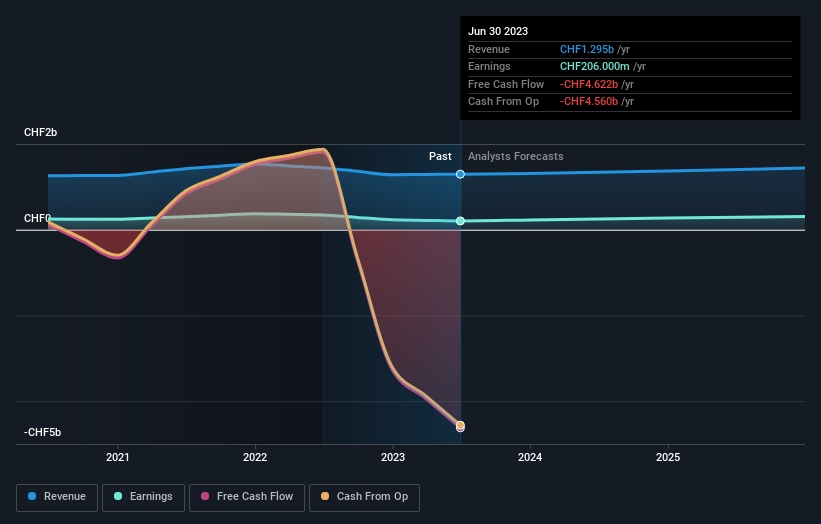The height and width of the screenshot is (524, 821).
Task: Toggle the Cash From Op legend series
Action: click(x=364, y=497)
